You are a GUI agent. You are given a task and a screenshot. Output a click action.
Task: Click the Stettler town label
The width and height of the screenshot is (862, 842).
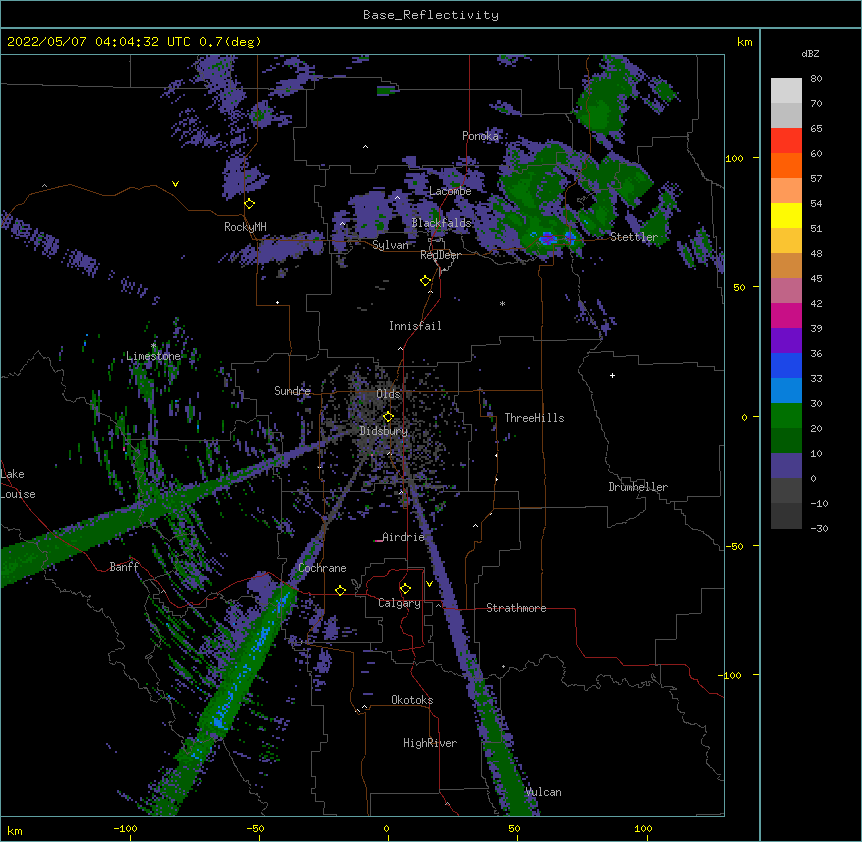click(x=633, y=237)
